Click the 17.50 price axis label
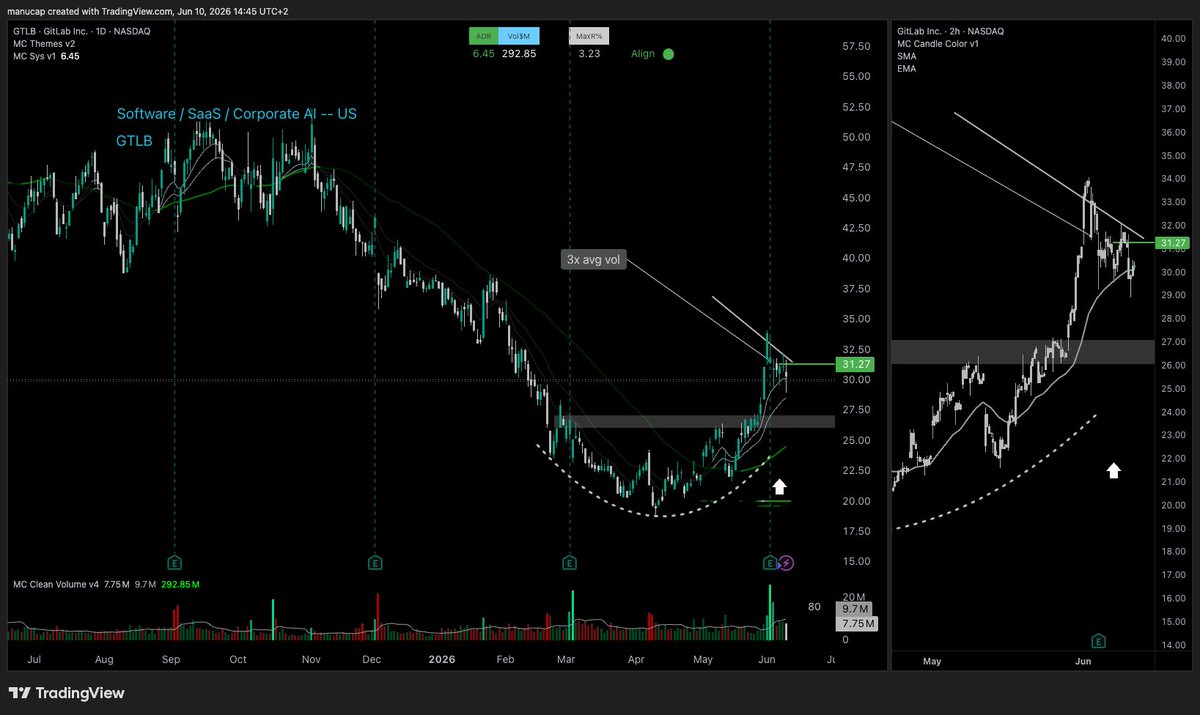Viewport: 1200px width, 715px height. 856,532
